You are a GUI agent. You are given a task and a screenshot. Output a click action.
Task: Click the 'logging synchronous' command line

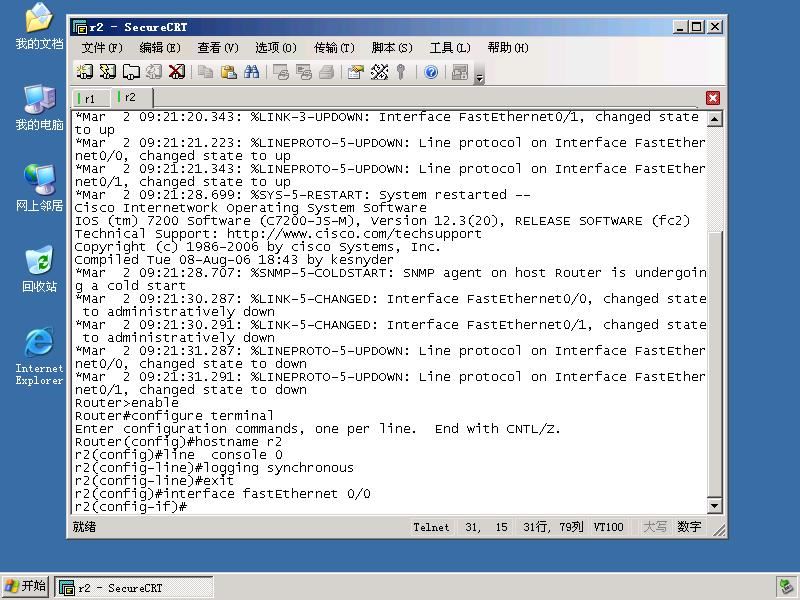214,468
